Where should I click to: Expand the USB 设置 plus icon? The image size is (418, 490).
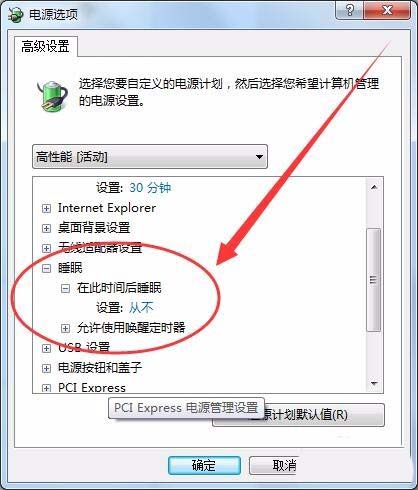pyautogui.click(x=46, y=348)
